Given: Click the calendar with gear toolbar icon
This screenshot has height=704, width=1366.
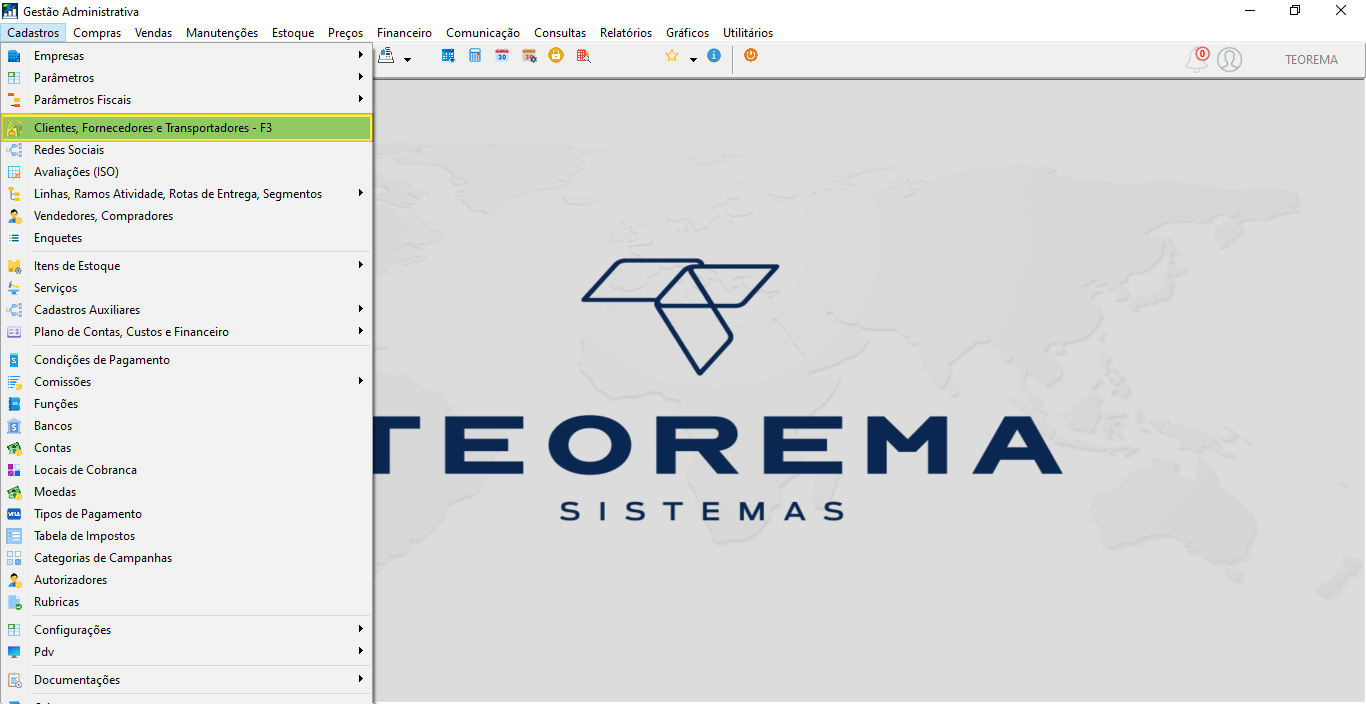Looking at the screenshot, I should 529,56.
